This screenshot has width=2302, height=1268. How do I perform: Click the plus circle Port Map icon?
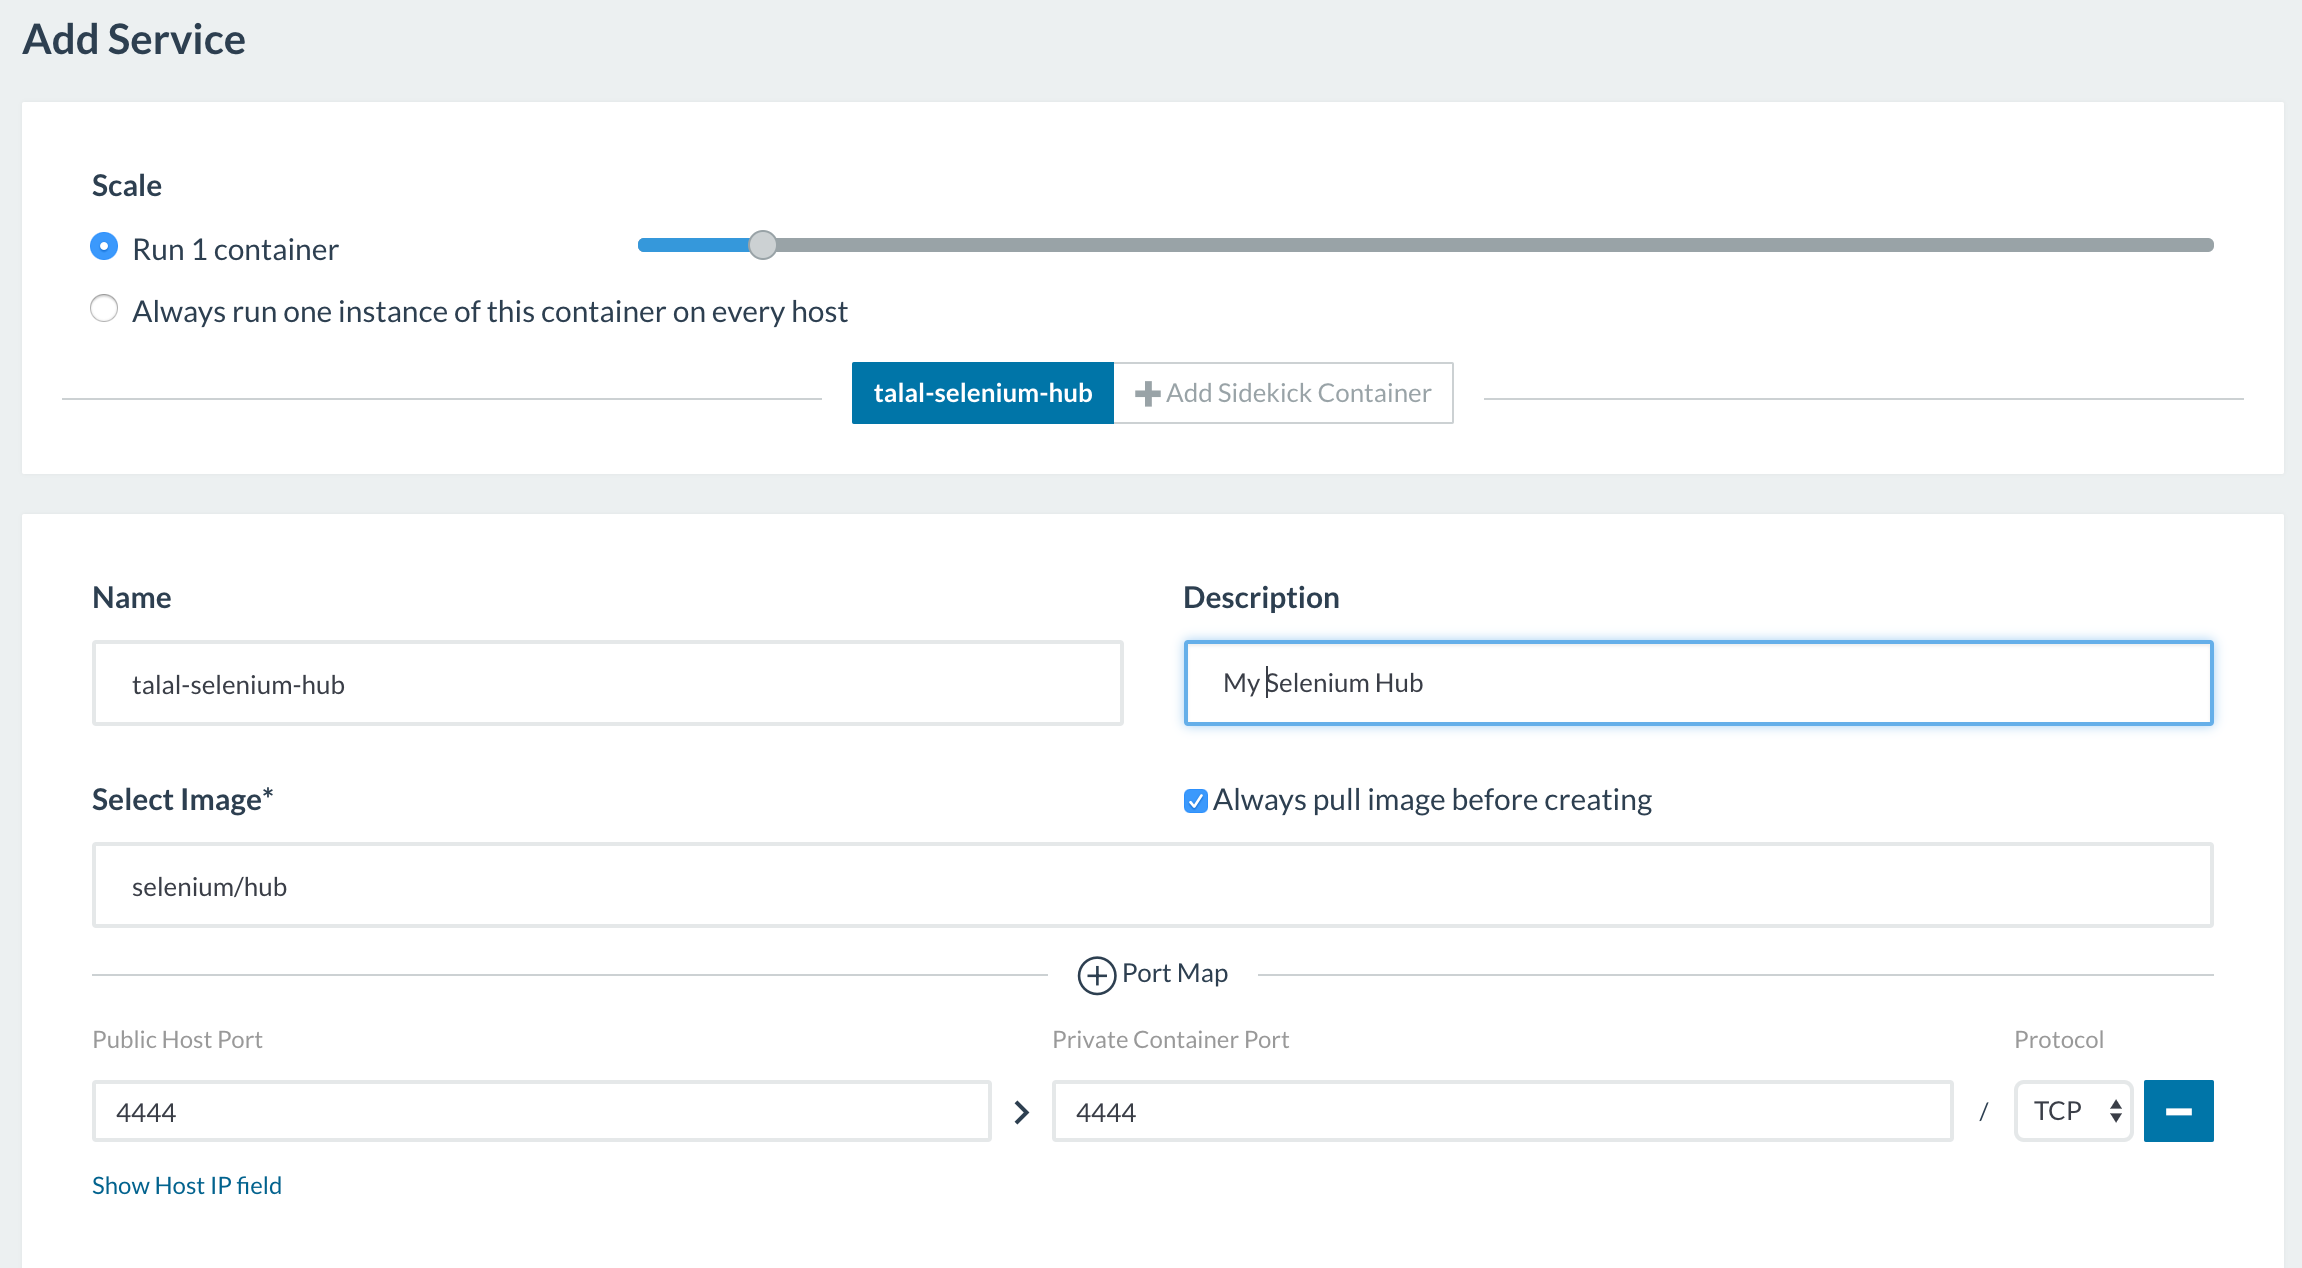[1096, 975]
